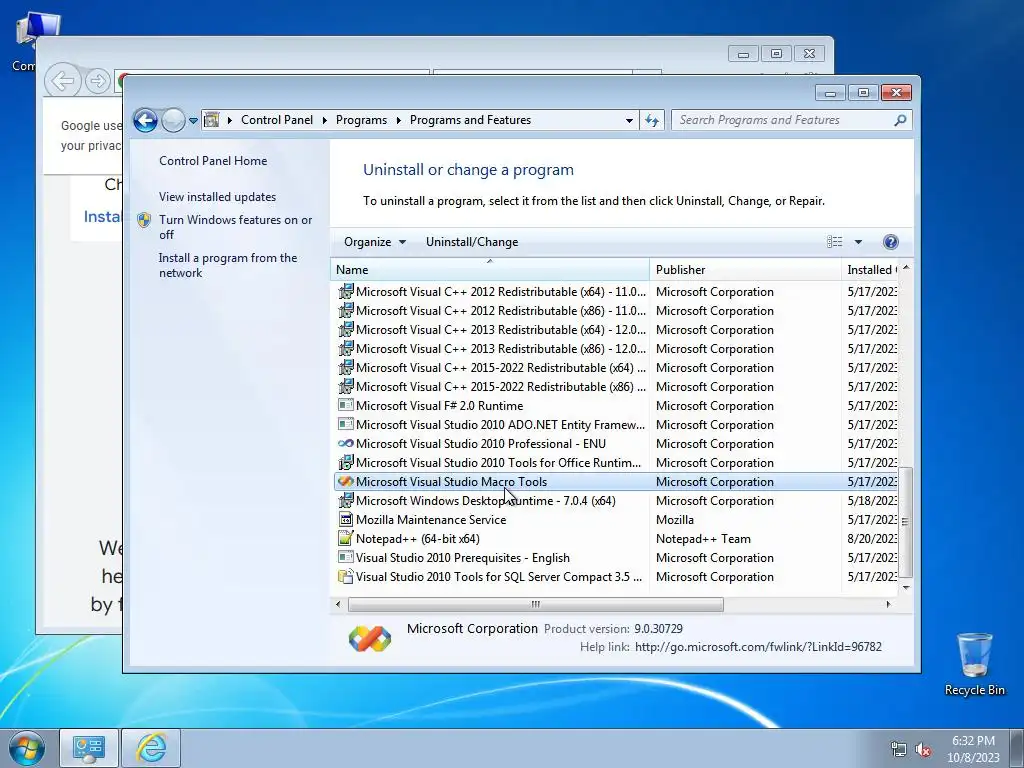Image resolution: width=1024 pixels, height=768 pixels.
Task: Open the recent pages dropdown beside the nav arrows
Action: click(193, 121)
